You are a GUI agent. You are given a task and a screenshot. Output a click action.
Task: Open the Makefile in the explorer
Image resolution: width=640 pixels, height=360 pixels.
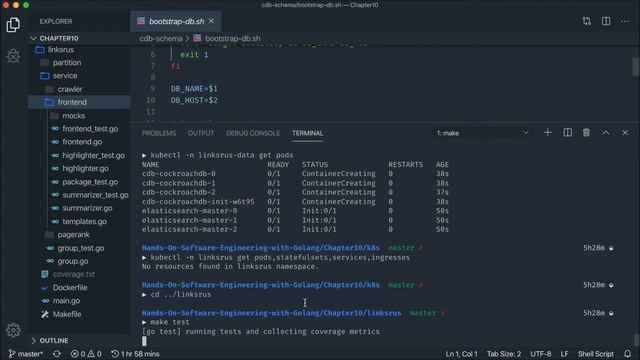67,314
